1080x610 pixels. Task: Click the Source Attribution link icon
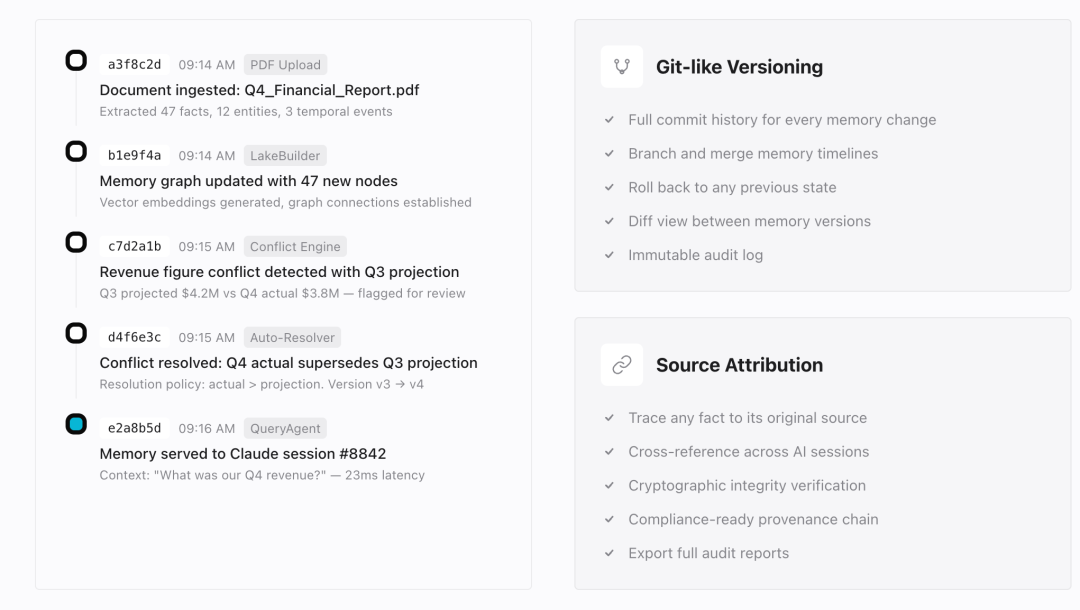click(622, 365)
